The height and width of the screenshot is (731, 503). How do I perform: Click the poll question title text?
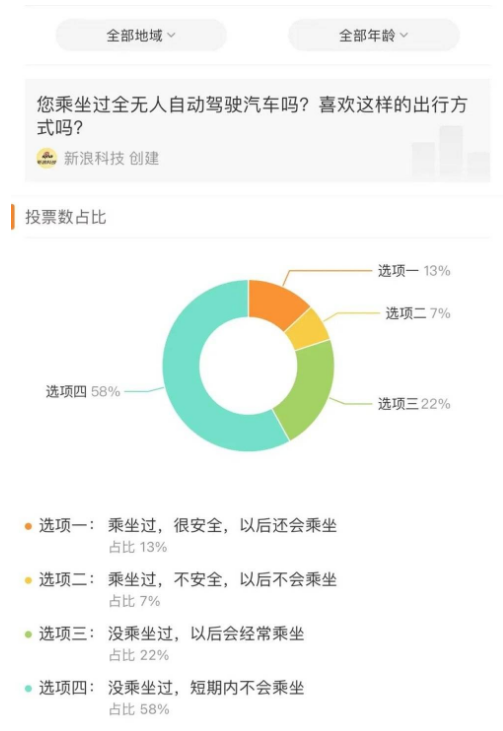pyautogui.click(x=252, y=116)
